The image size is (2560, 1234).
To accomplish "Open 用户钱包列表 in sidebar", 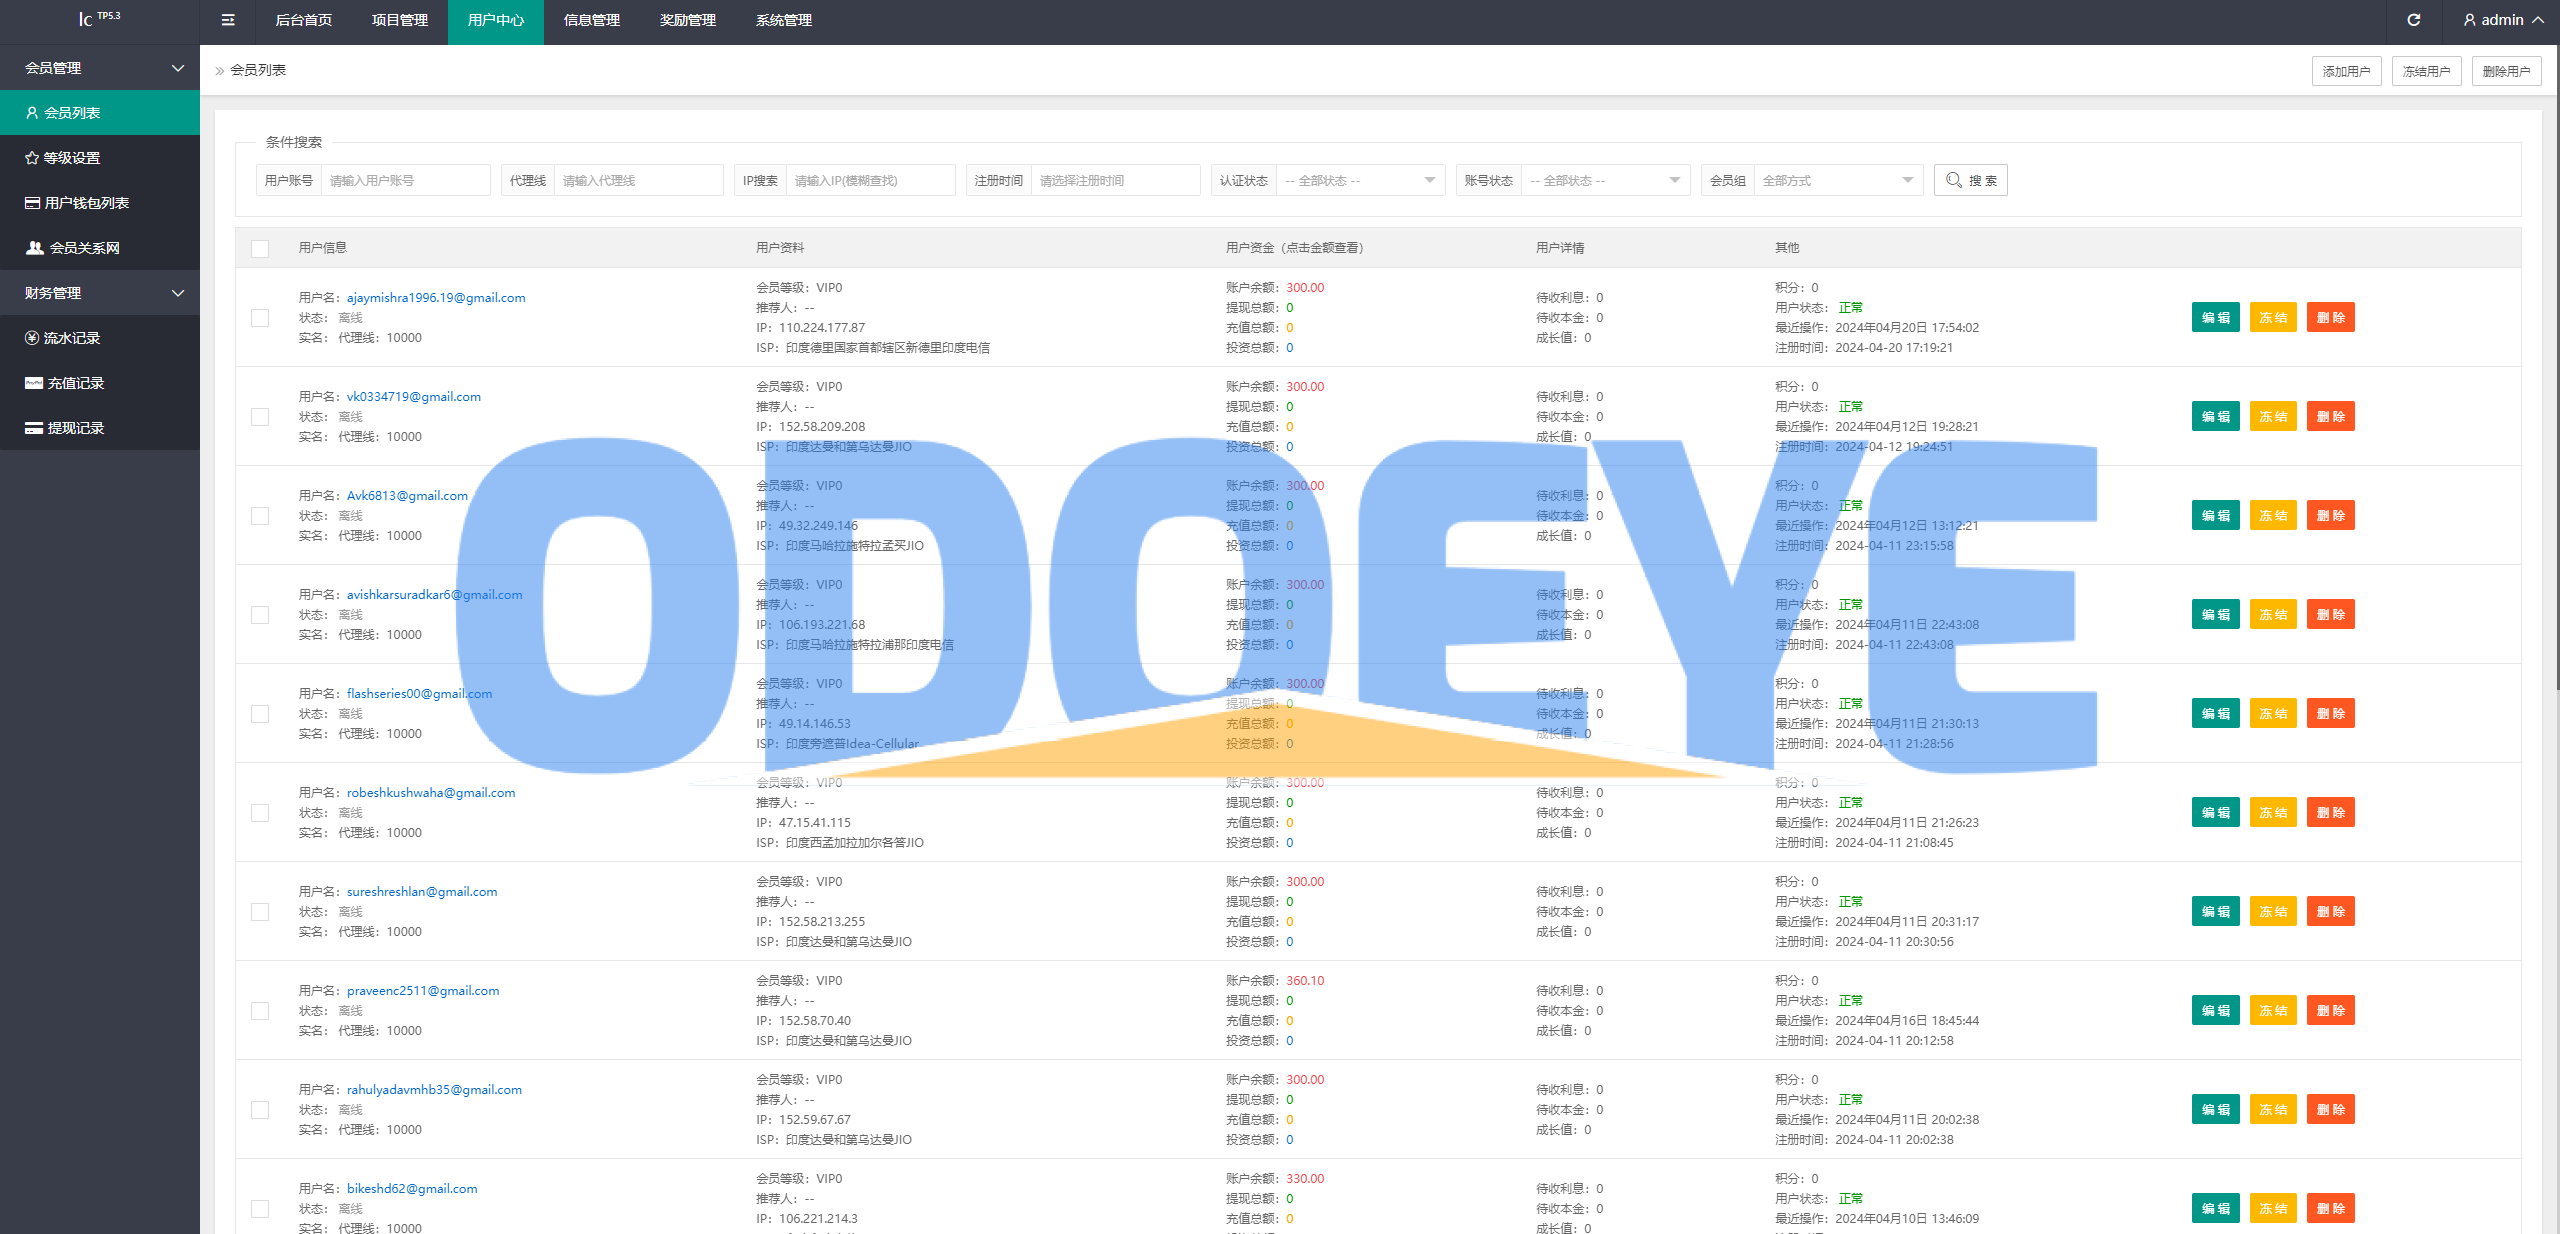I will [x=100, y=203].
